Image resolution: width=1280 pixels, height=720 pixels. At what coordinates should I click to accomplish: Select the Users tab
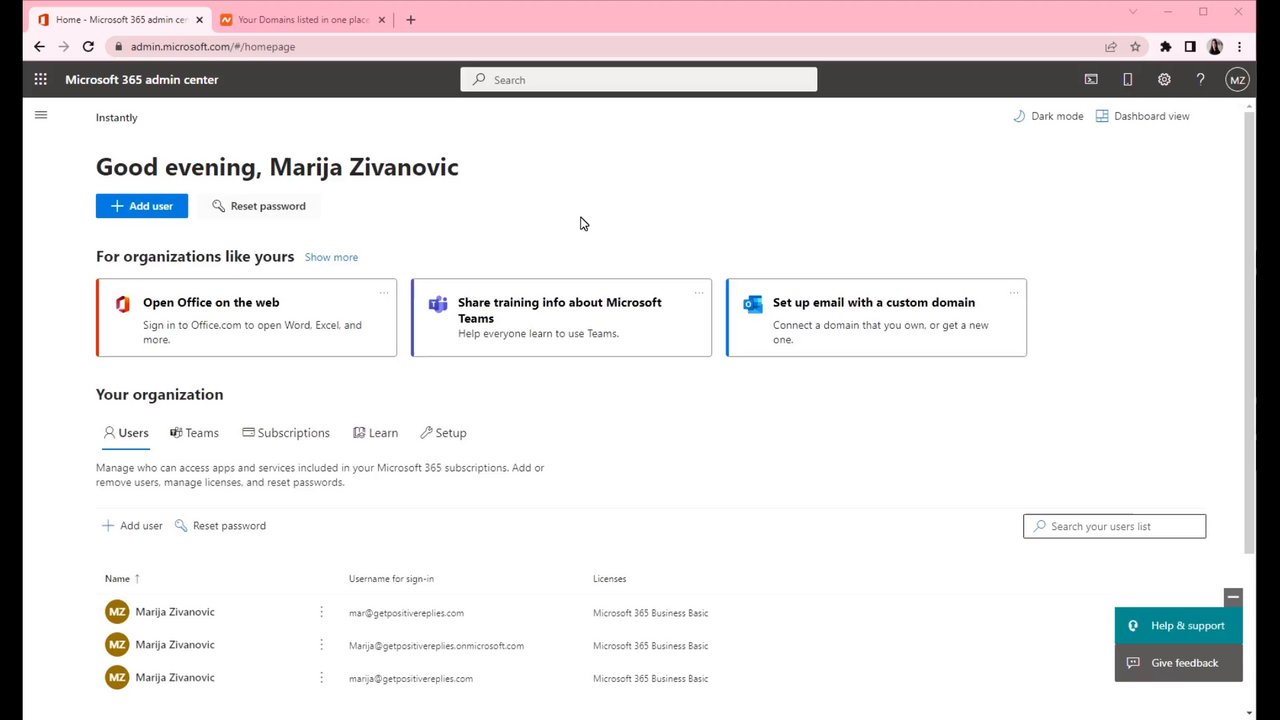(126, 433)
